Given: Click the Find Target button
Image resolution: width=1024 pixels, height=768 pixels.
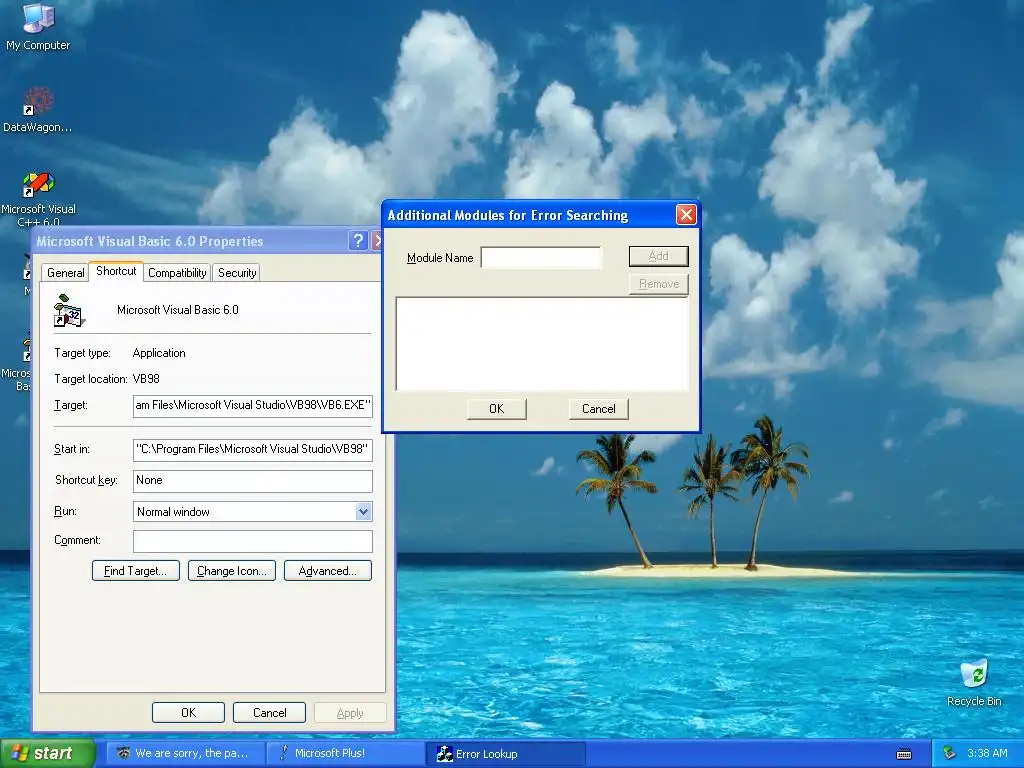Looking at the screenshot, I should 136,571.
